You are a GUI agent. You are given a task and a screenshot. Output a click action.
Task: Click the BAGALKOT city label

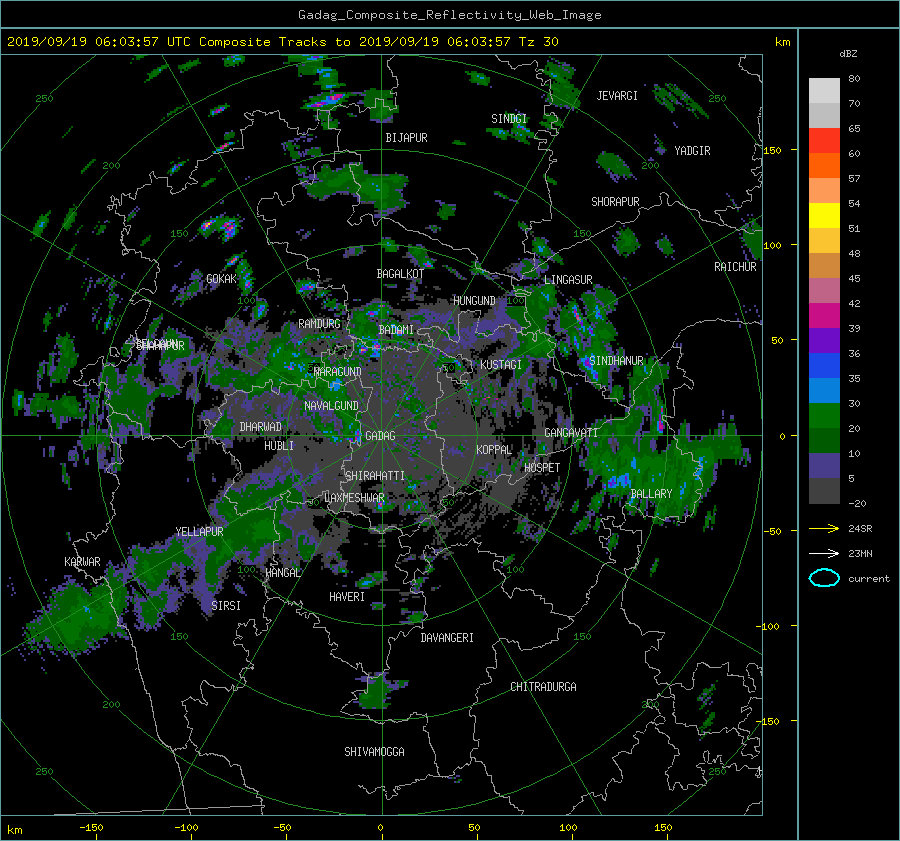pos(400,274)
